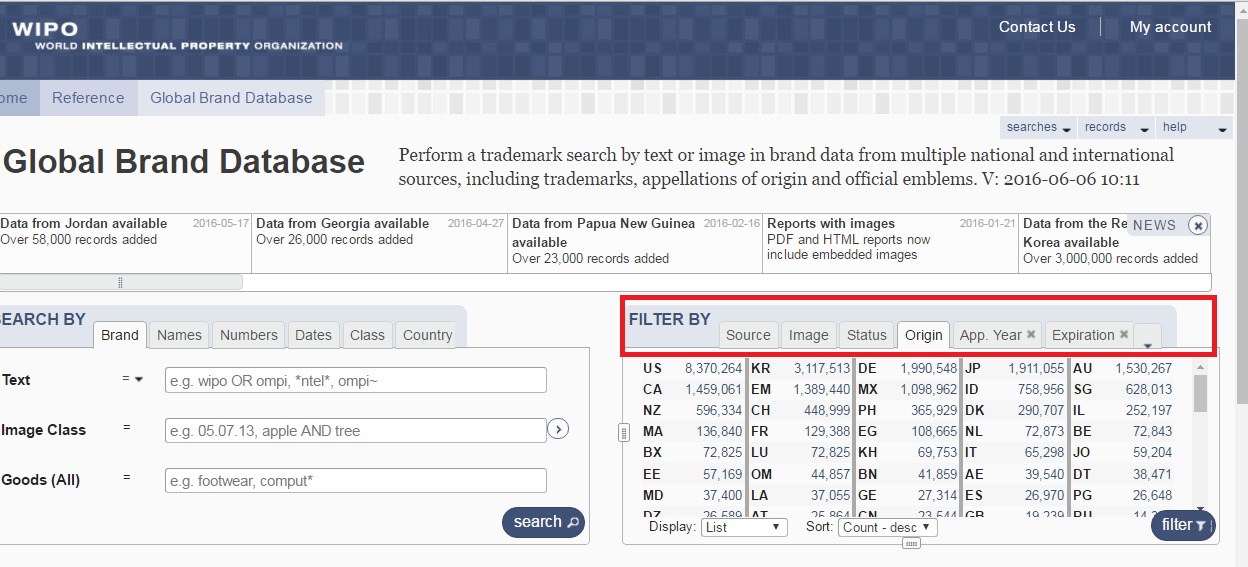Go to the Reference page

point(88,98)
